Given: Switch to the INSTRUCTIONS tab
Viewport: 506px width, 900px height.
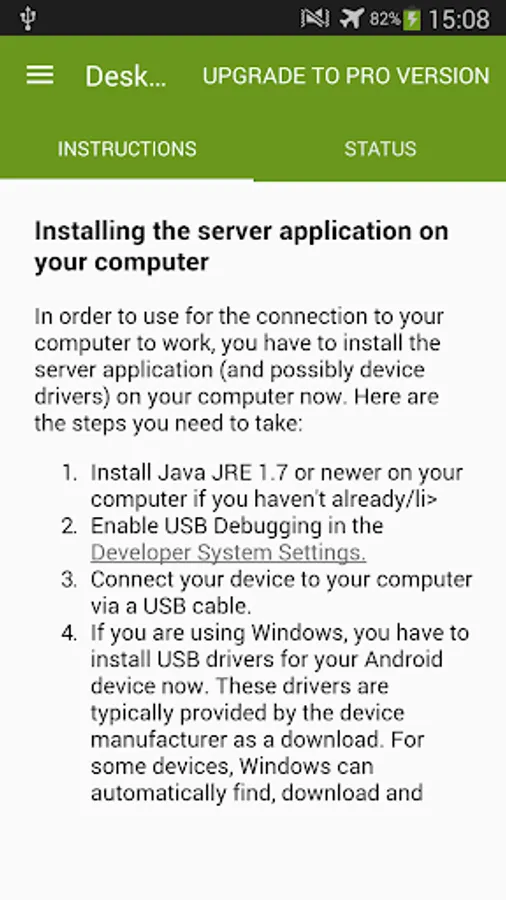Looking at the screenshot, I should pos(127,149).
